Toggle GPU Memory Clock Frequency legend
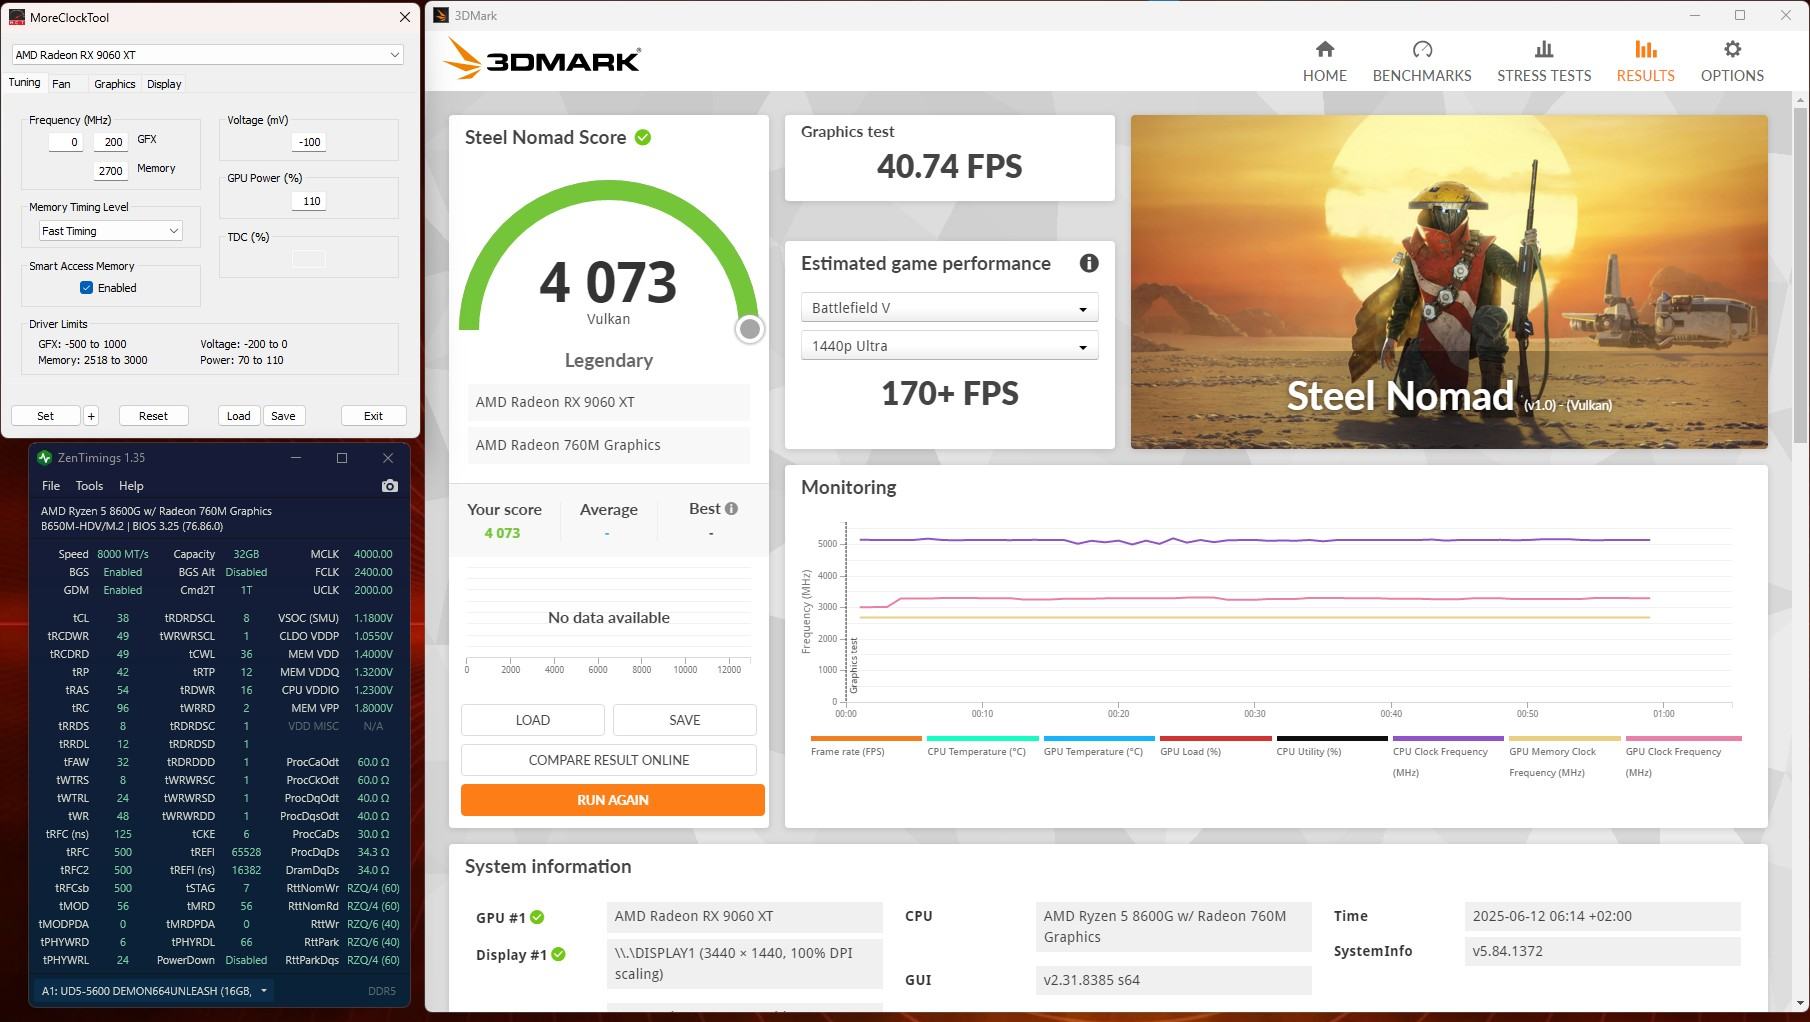Viewport: 1810px width, 1022px height. (1564, 756)
